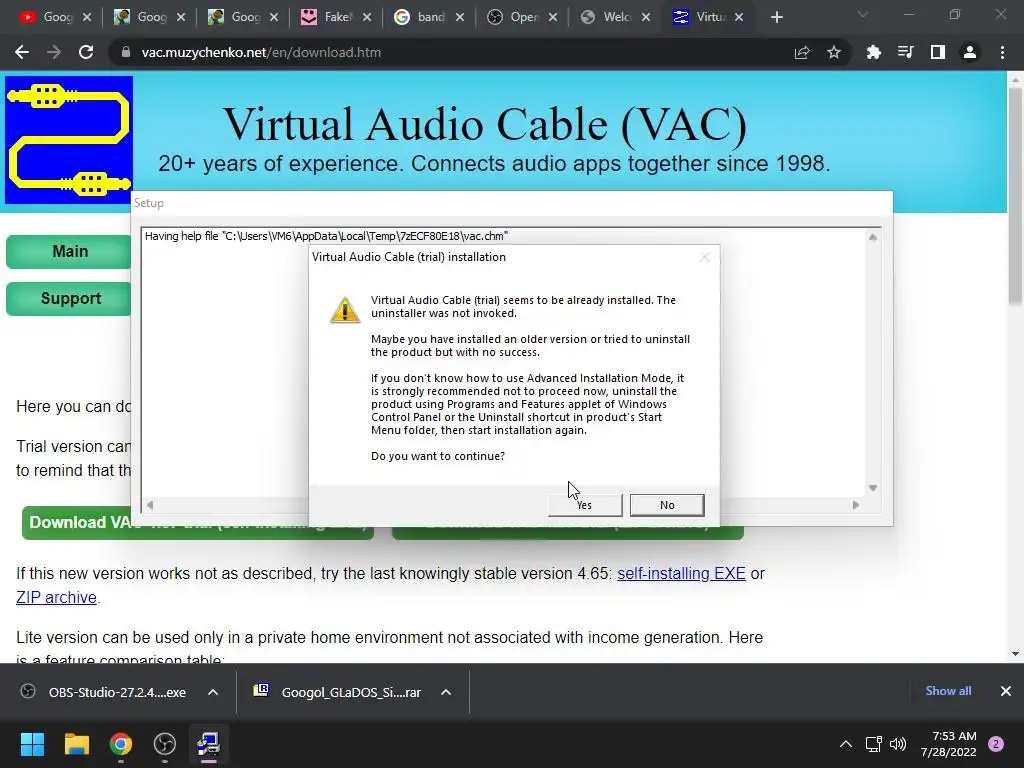Expand options for OBS-Studio download
Image resolution: width=1024 pixels, height=768 pixels.
pyautogui.click(x=213, y=692)
